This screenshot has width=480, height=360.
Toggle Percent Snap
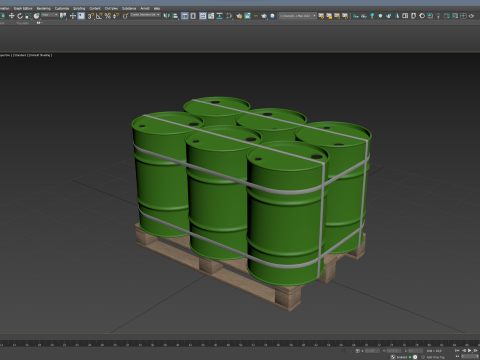coord(107,16)
